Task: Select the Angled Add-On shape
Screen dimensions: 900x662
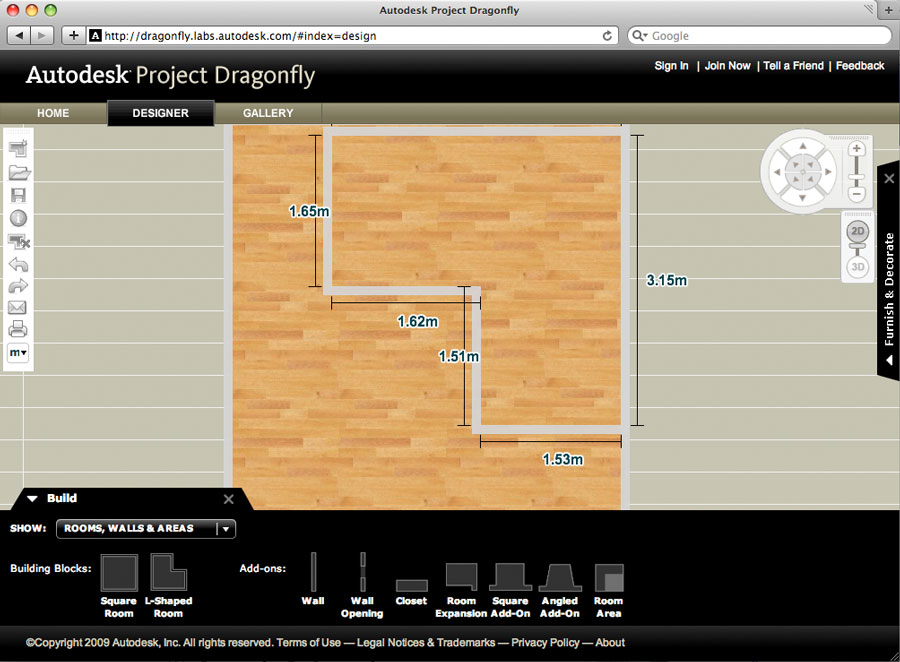Action: [560, 590]
